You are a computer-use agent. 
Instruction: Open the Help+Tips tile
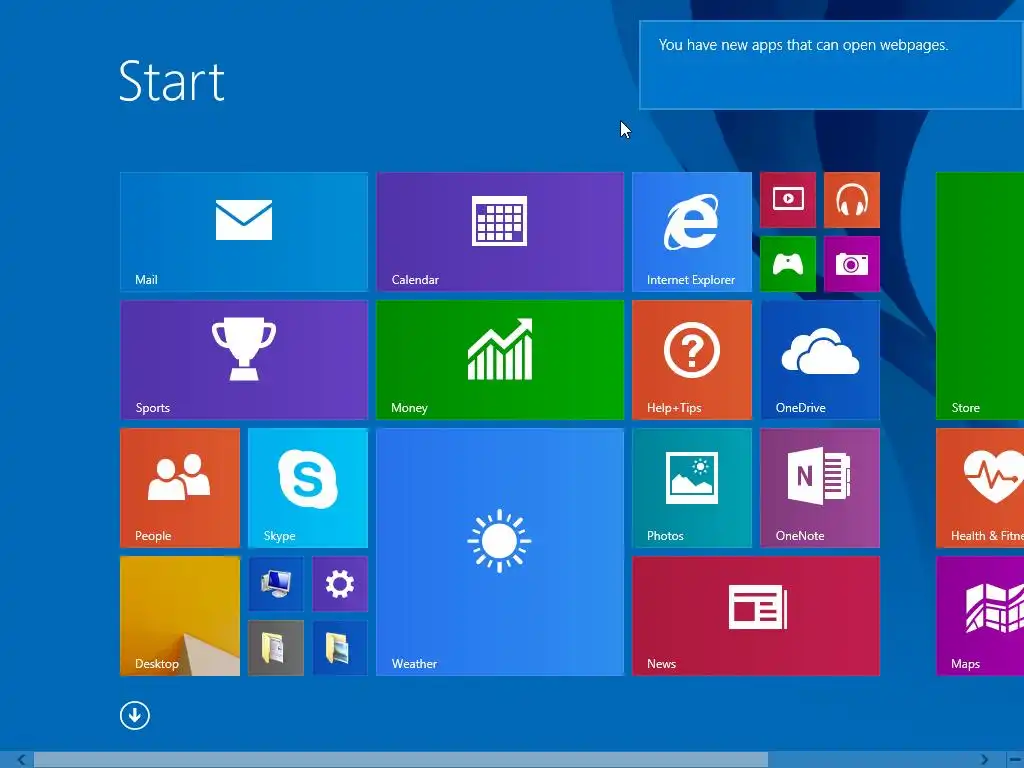coord(692,359)
